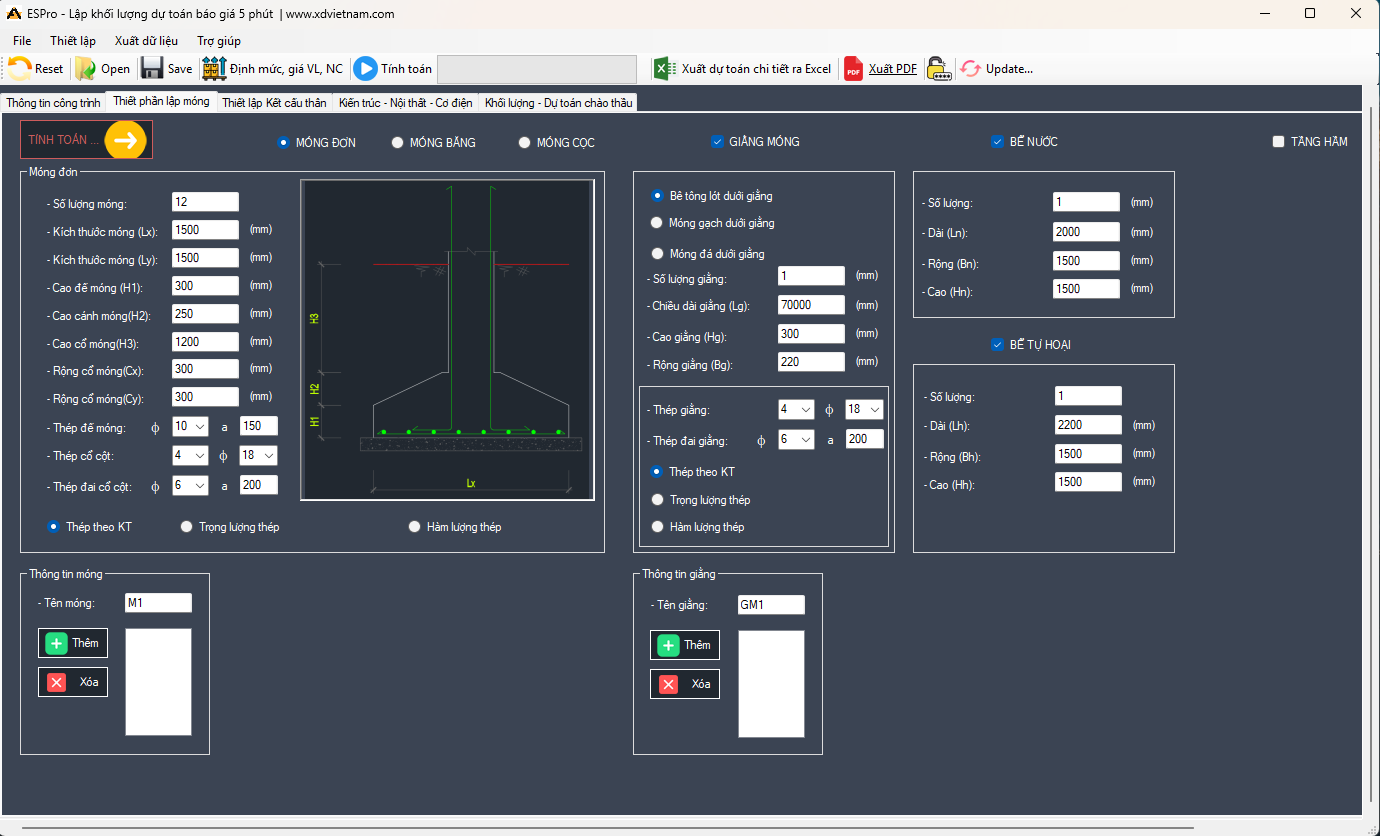This screenshot has width=1380, height=836.
Task: Select Móng gạch dưới giằng option
Action: click(656, 223)
